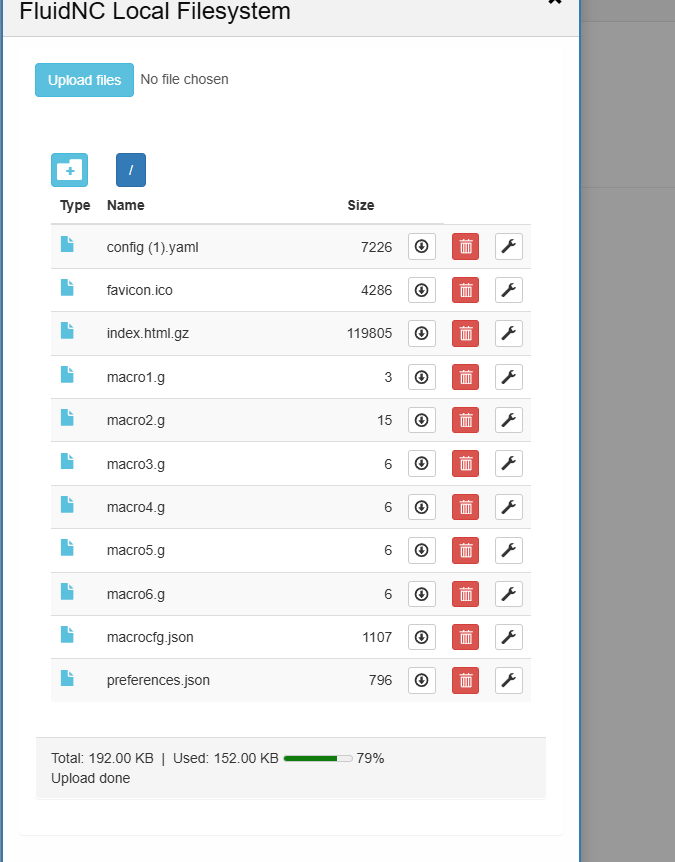Click the Size column header
The width and height of the screenshot is (675, 862).
(x=361, y=205)
